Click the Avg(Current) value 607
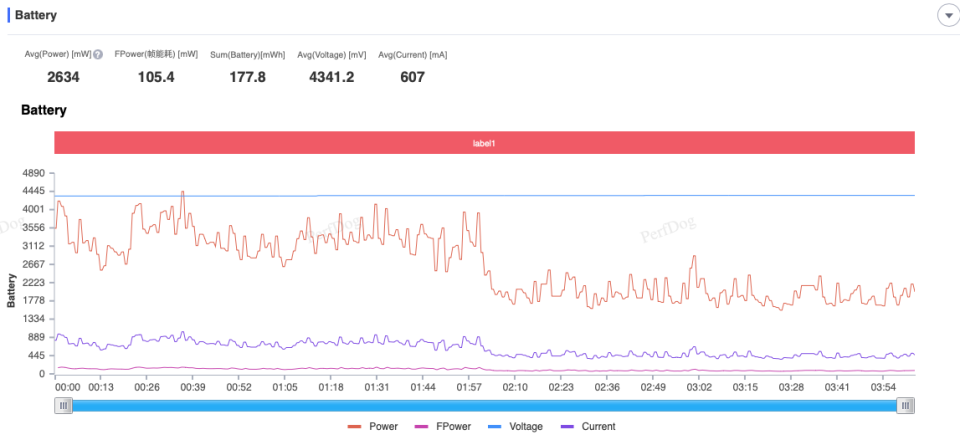 tap(412, 77)
